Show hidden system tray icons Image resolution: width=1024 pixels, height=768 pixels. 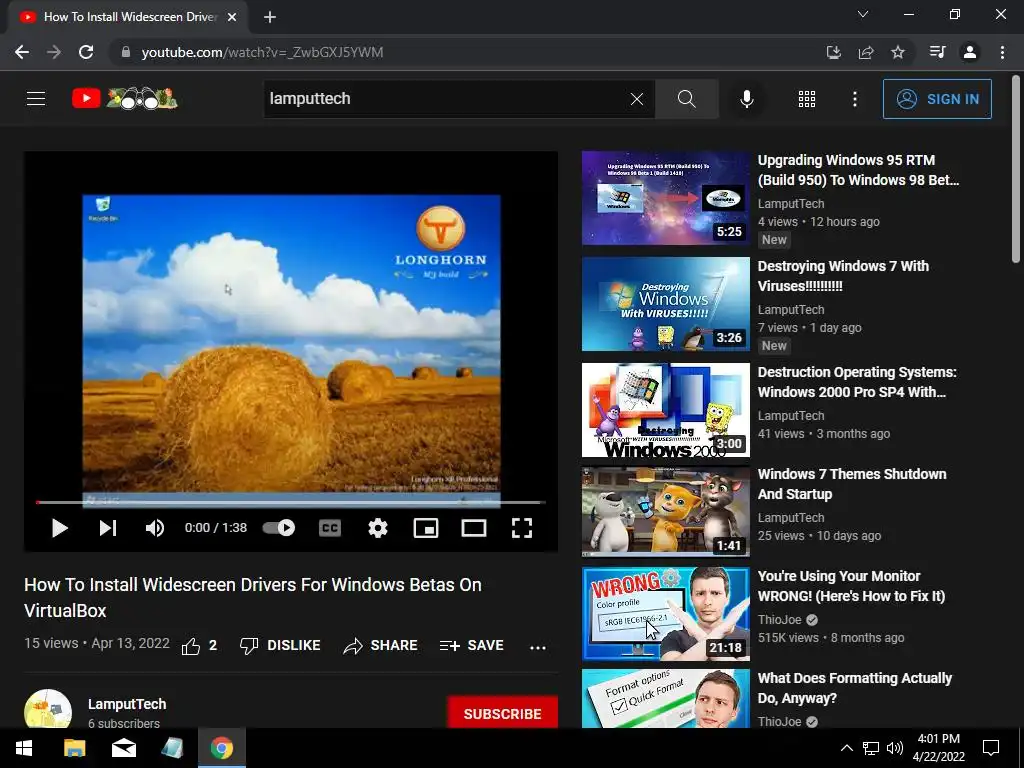[846, 748]
